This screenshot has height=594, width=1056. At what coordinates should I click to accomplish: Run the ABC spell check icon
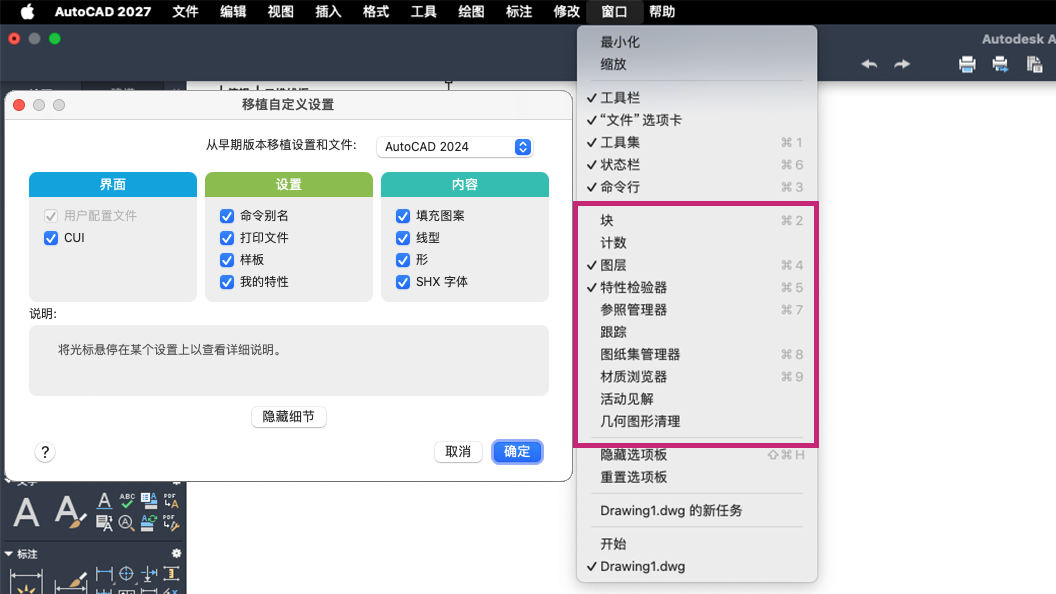(x=127, y=500)
